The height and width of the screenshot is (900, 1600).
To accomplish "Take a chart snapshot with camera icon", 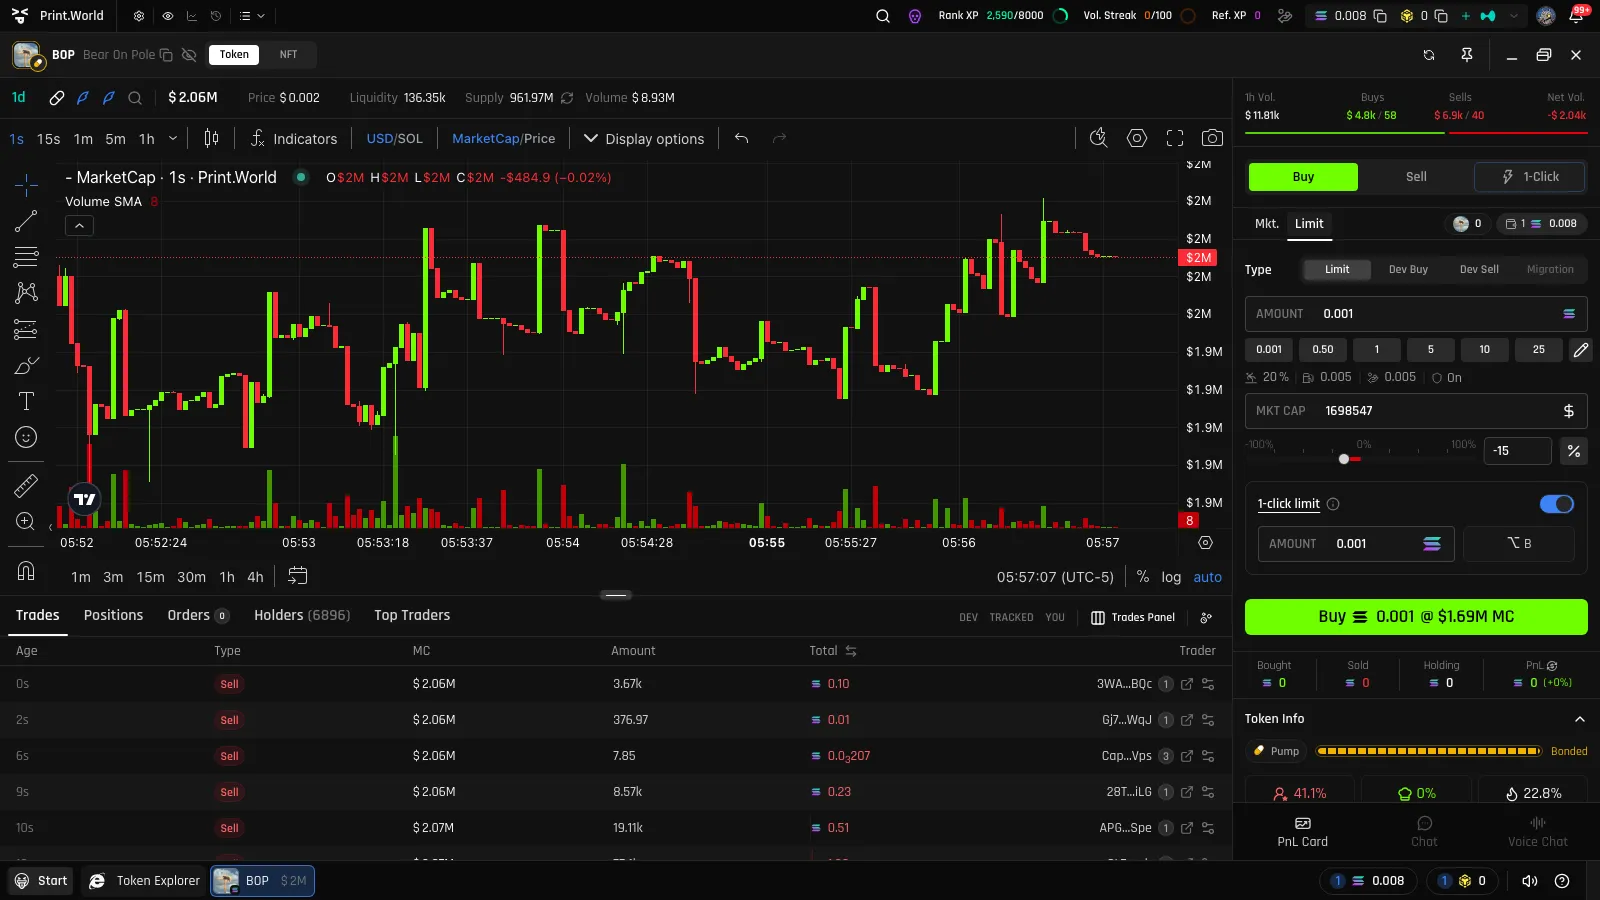I will pyautogui.click(x=1212, y=138).
